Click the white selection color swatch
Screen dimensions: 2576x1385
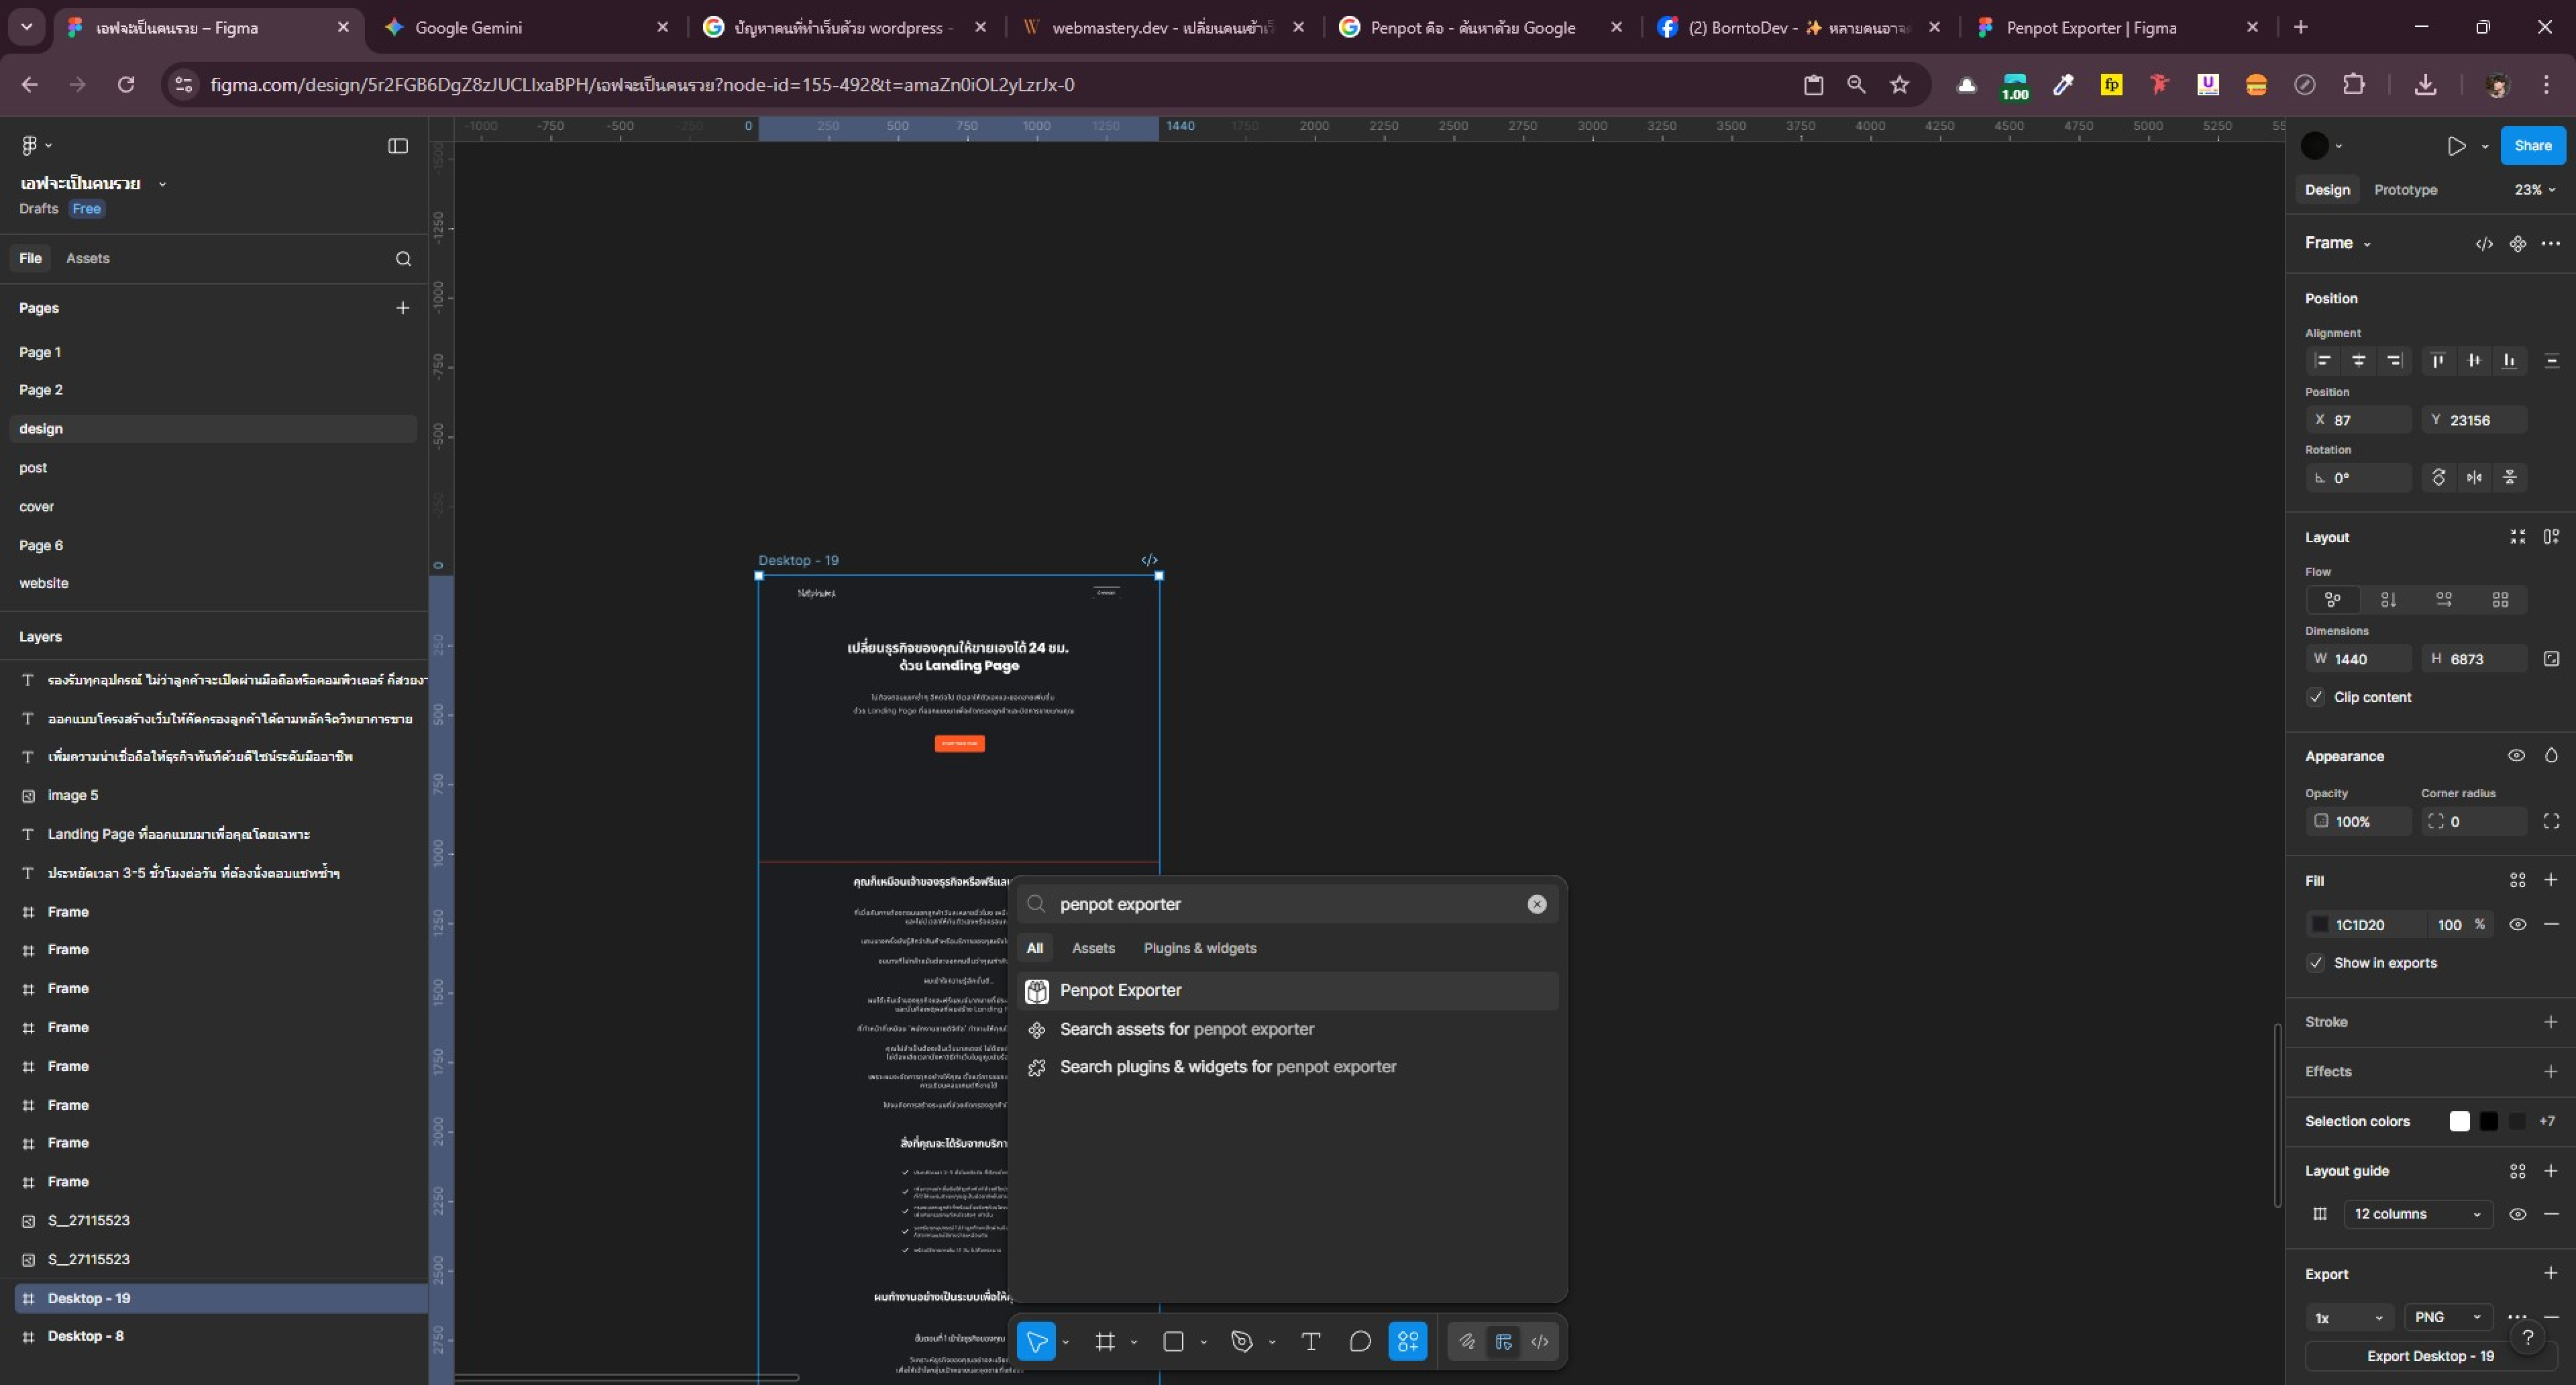point(2460,1122)
